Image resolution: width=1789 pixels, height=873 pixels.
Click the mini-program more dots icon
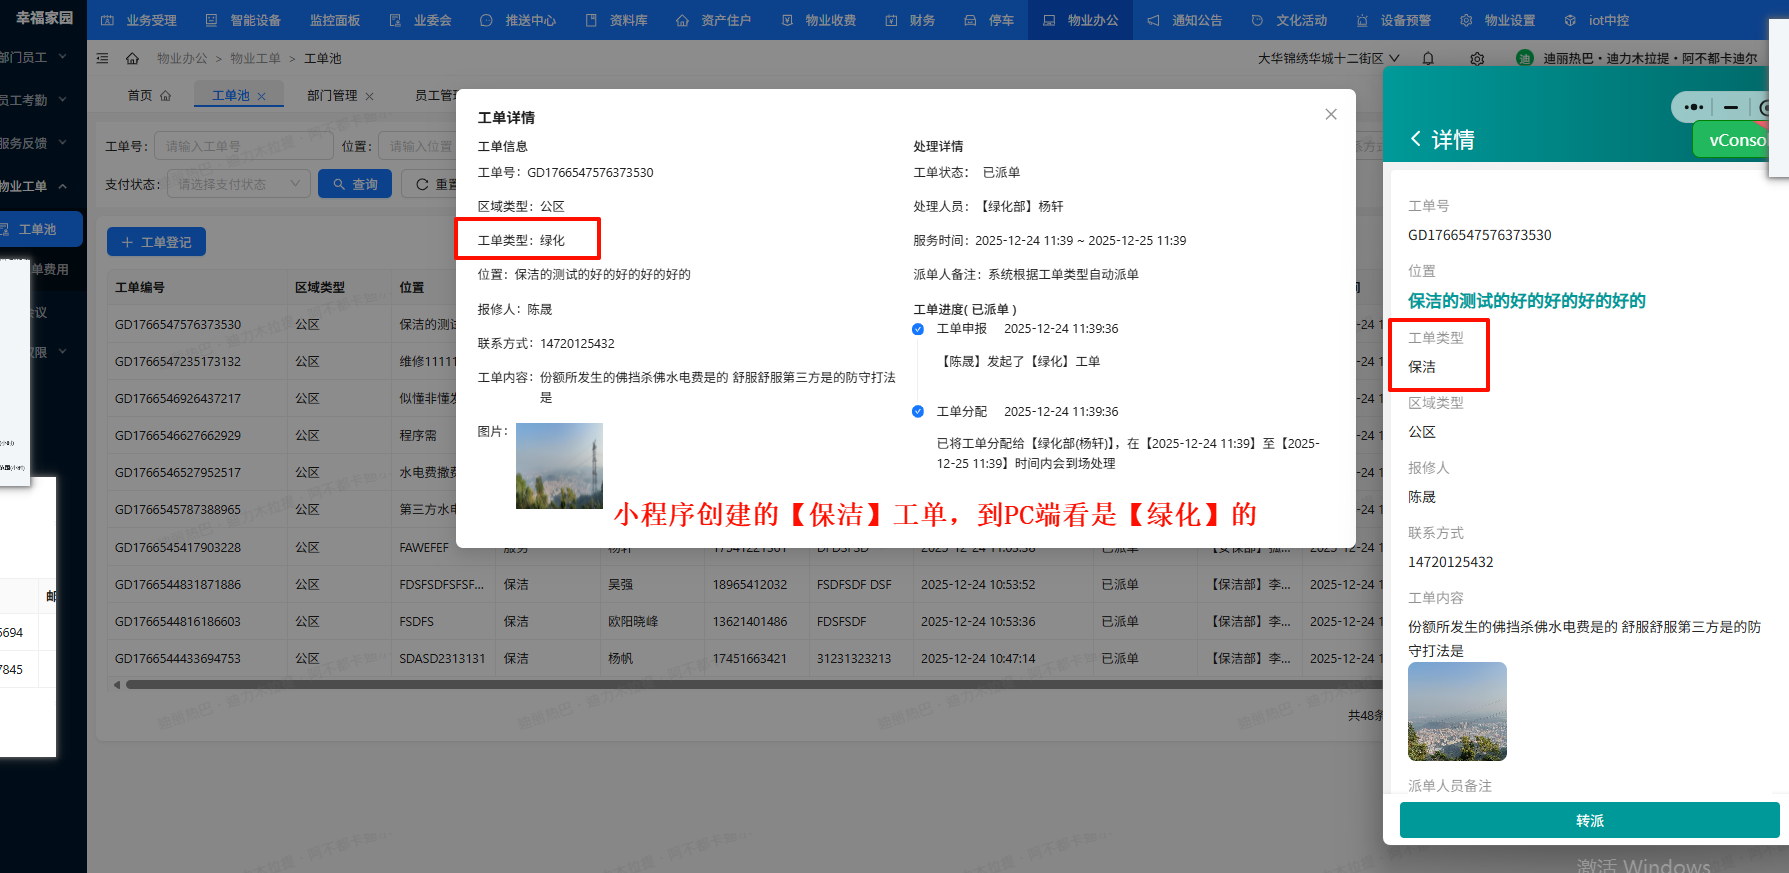click(1694, 107)
